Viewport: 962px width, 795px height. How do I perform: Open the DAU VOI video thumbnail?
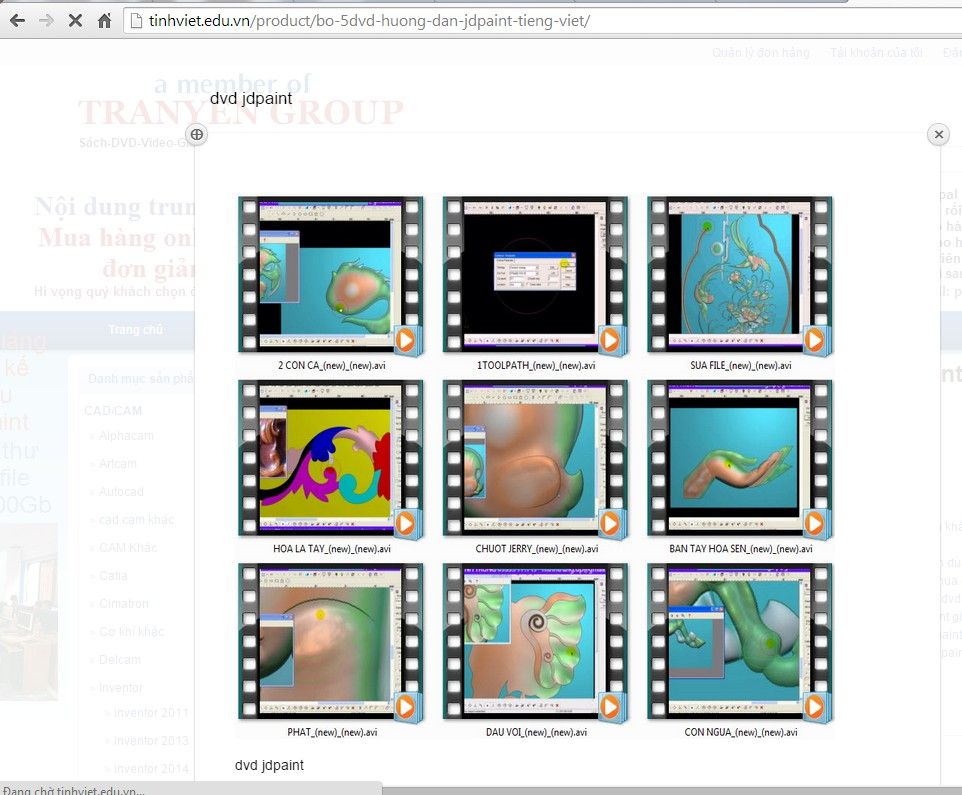click(535, 642)
